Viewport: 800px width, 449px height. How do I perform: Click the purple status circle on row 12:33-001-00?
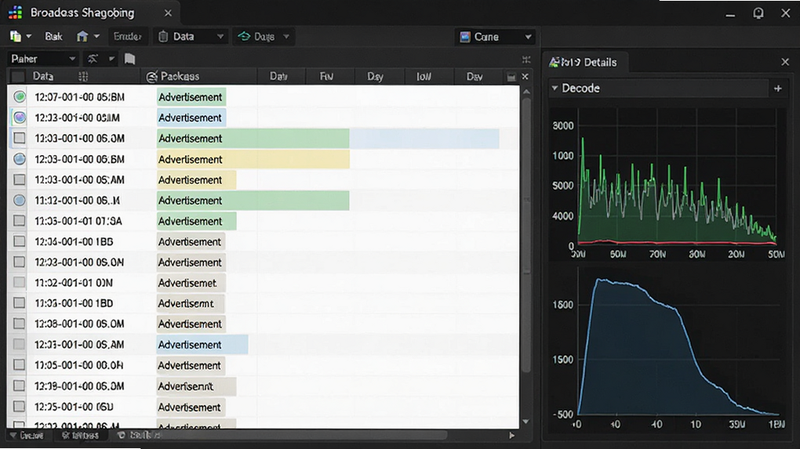19,117
